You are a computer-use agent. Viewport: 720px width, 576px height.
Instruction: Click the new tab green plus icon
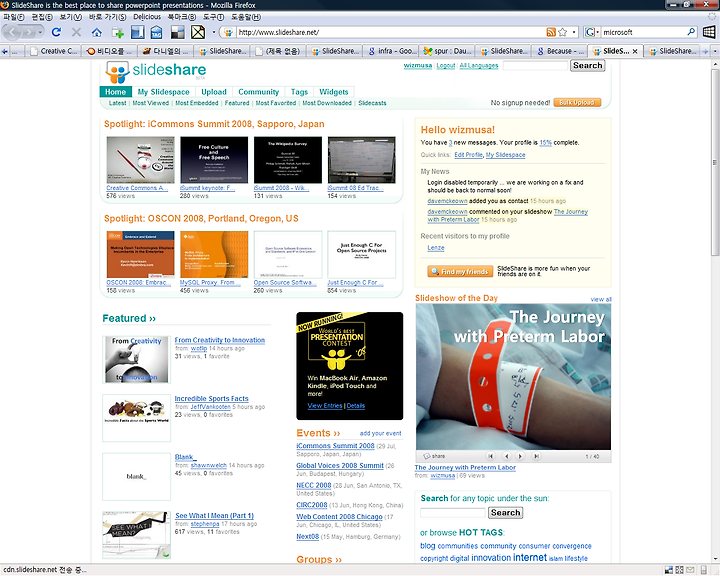point(118,32)
